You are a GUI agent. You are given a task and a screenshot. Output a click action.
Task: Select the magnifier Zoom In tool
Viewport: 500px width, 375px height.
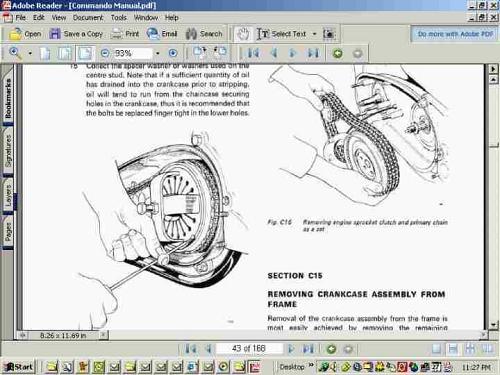[15, 53]
